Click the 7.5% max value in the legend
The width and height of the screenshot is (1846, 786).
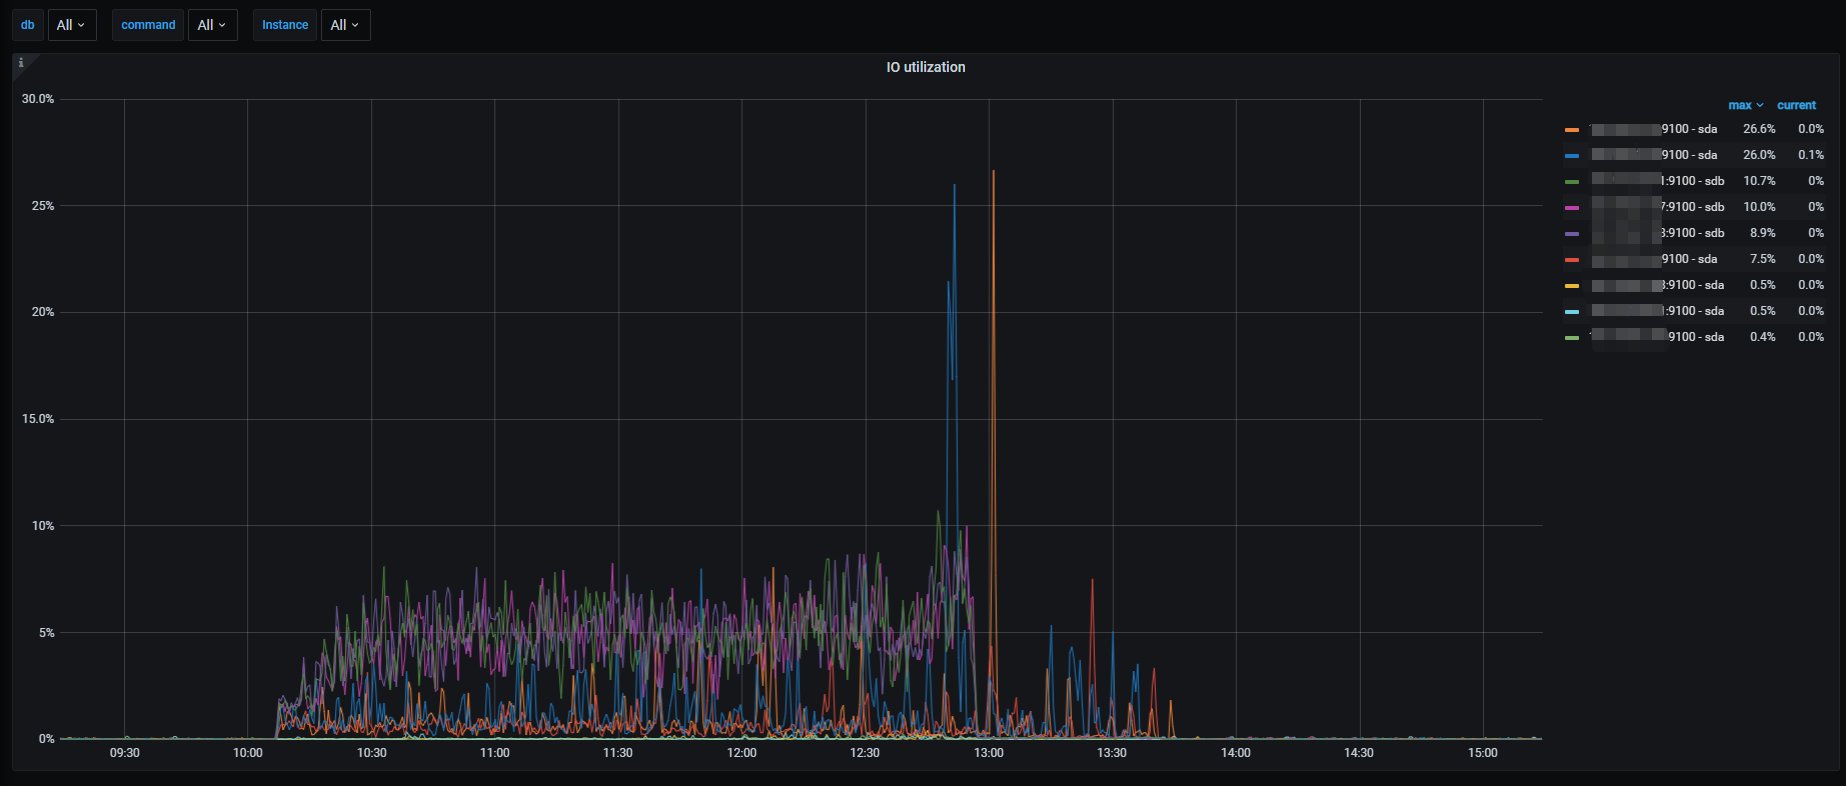pos(1762,259)
